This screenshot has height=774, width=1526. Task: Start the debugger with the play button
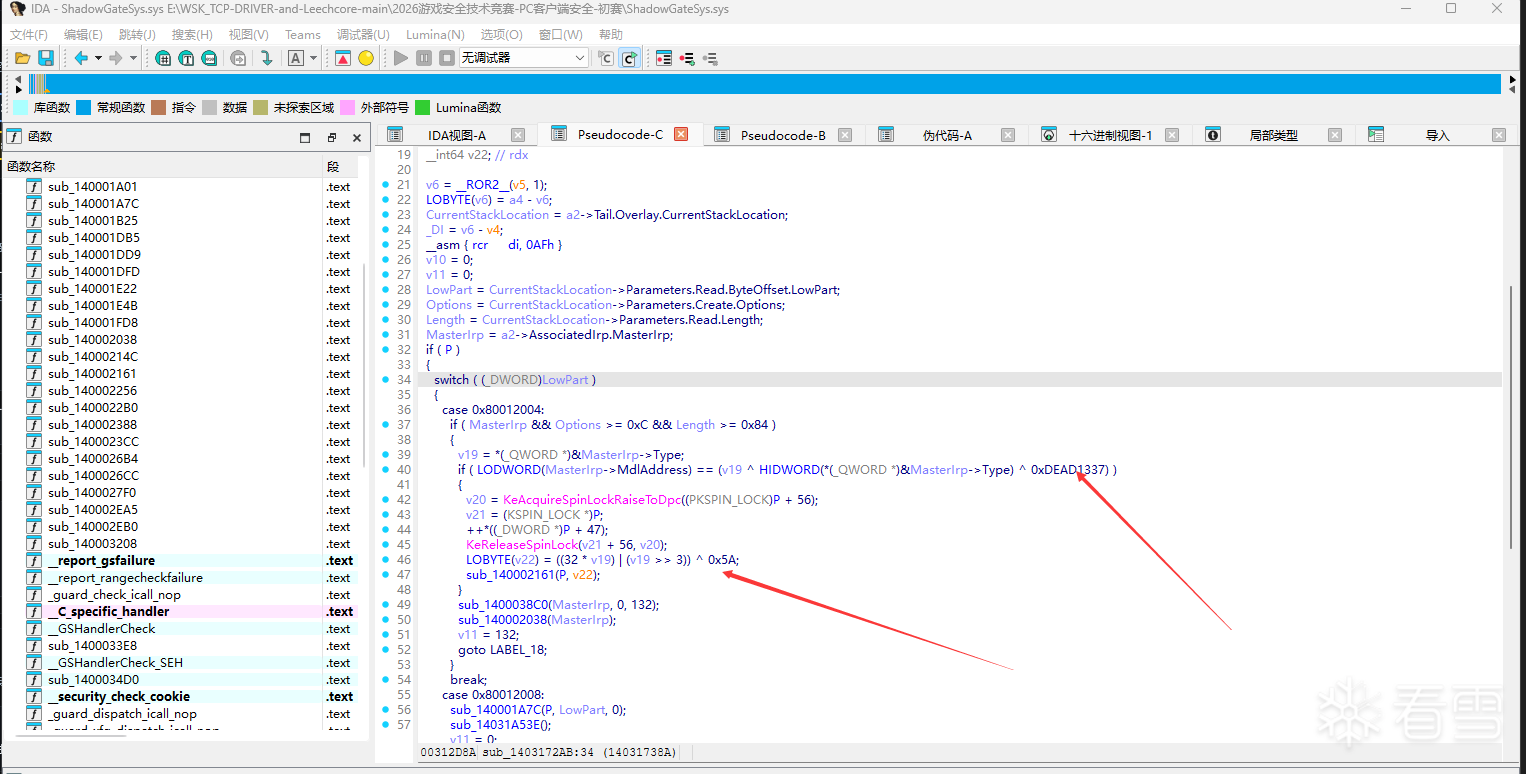(401, 58)
